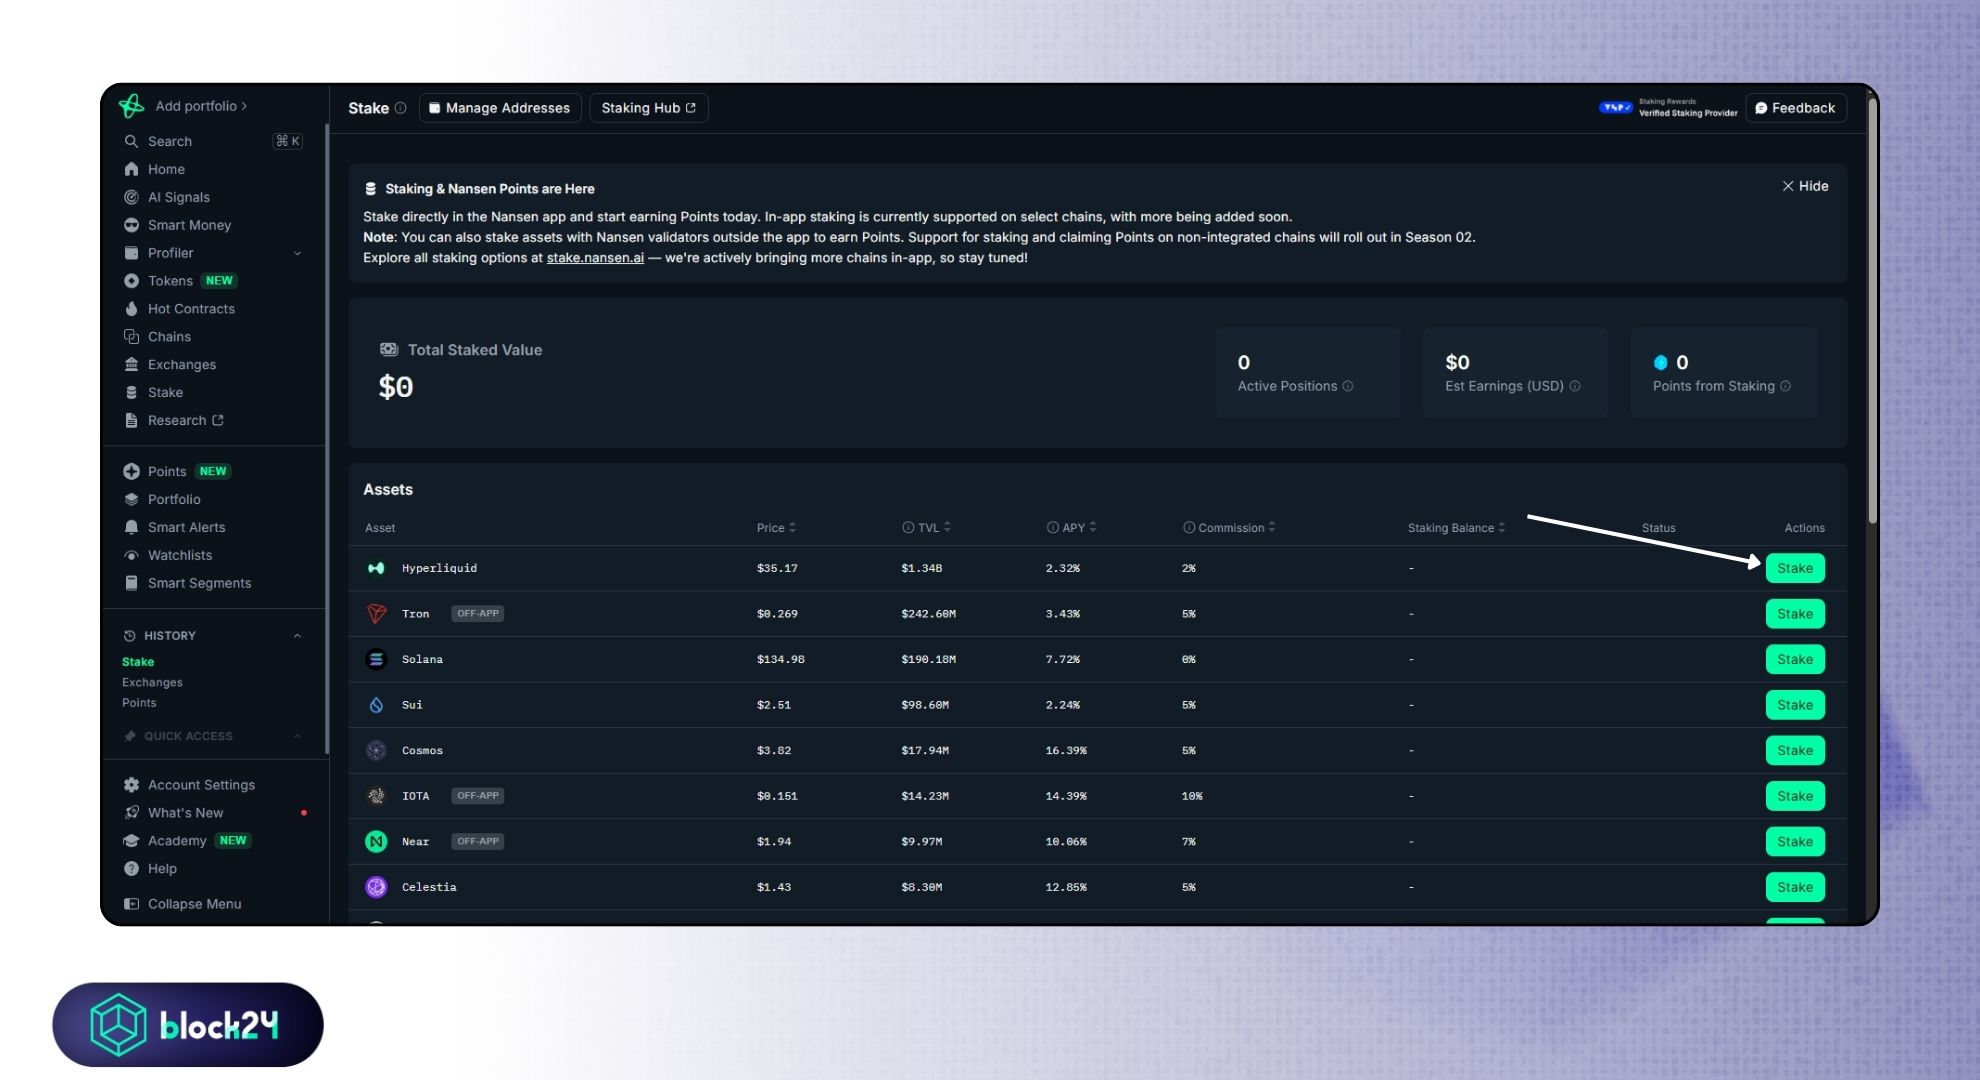
Task: Click Solana price $134.98
Action: pos(780,659)
